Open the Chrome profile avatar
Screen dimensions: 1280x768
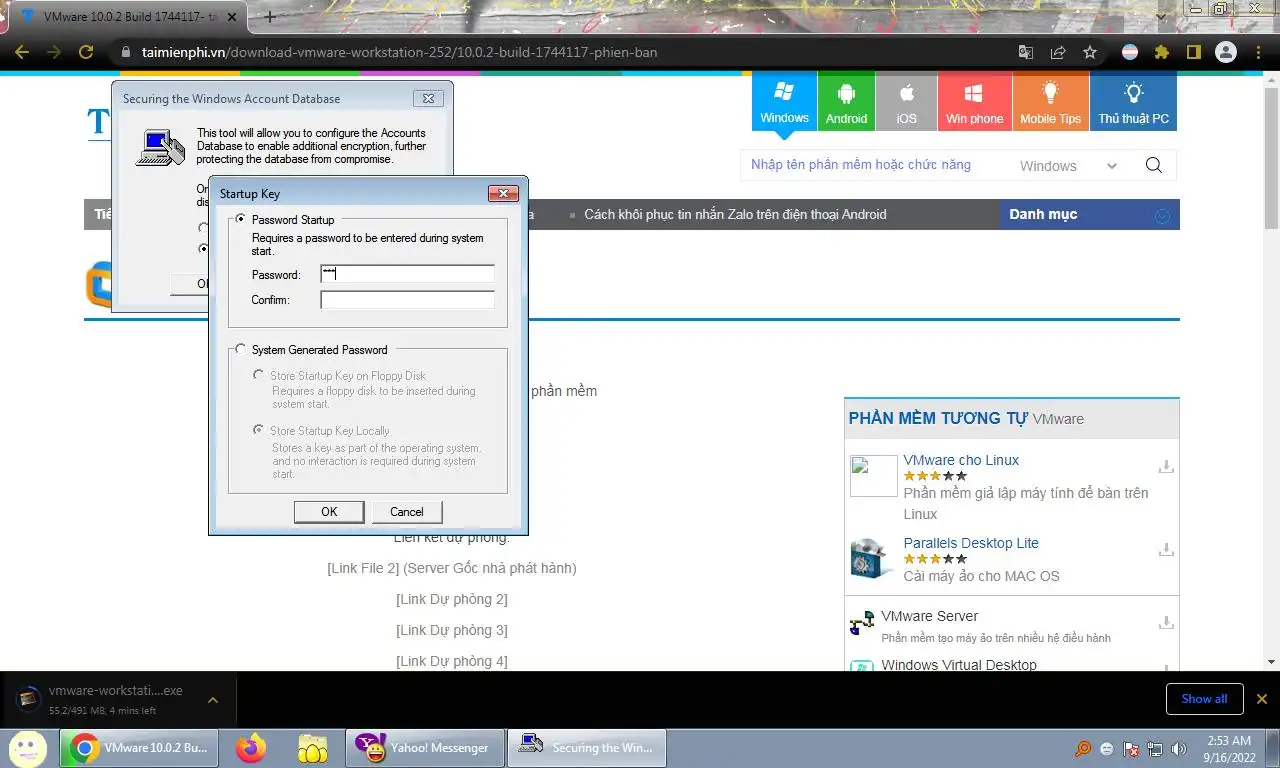(1226, 52)
